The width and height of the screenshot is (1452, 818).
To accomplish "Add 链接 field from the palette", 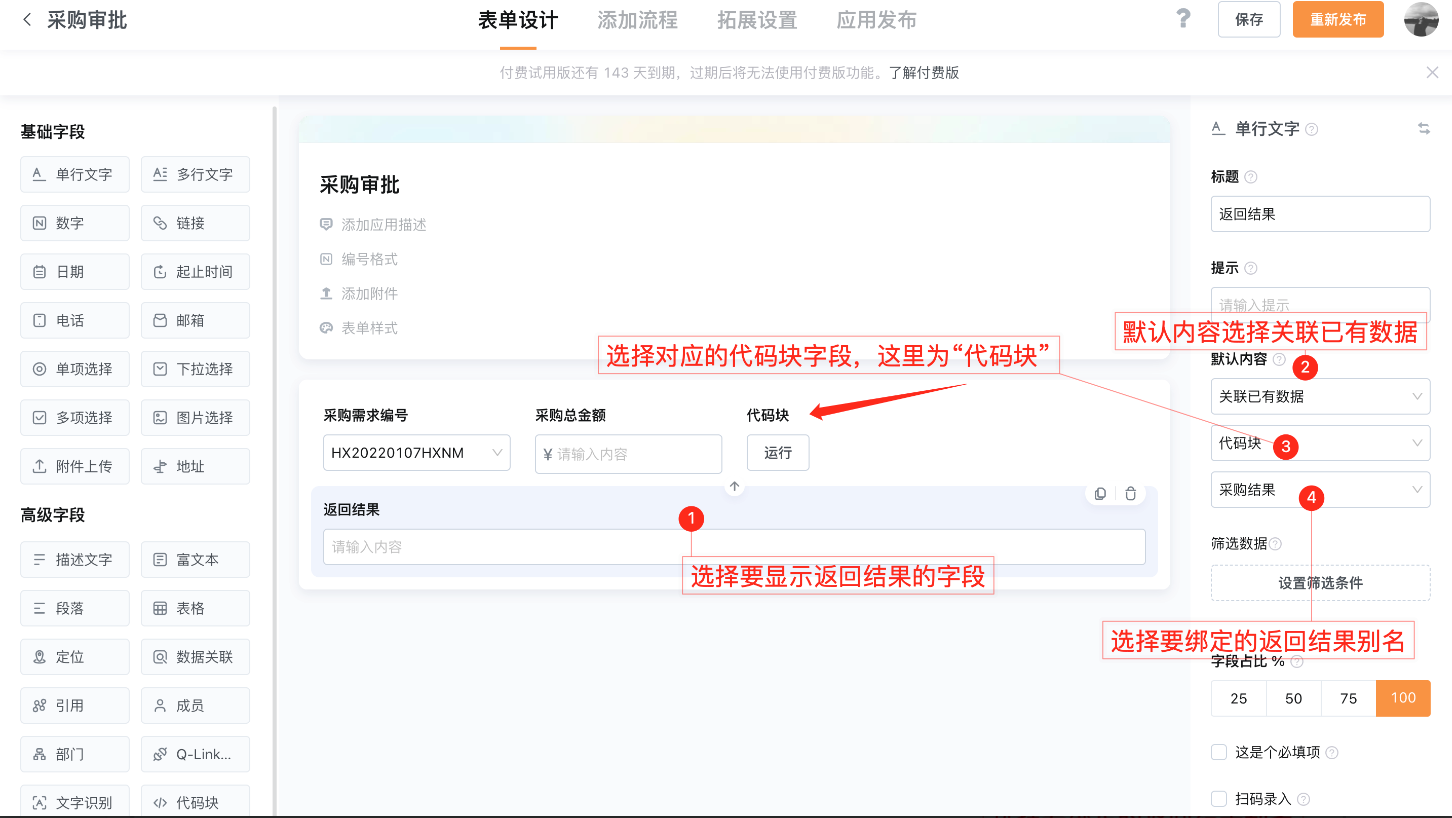I will pos(195,223).
